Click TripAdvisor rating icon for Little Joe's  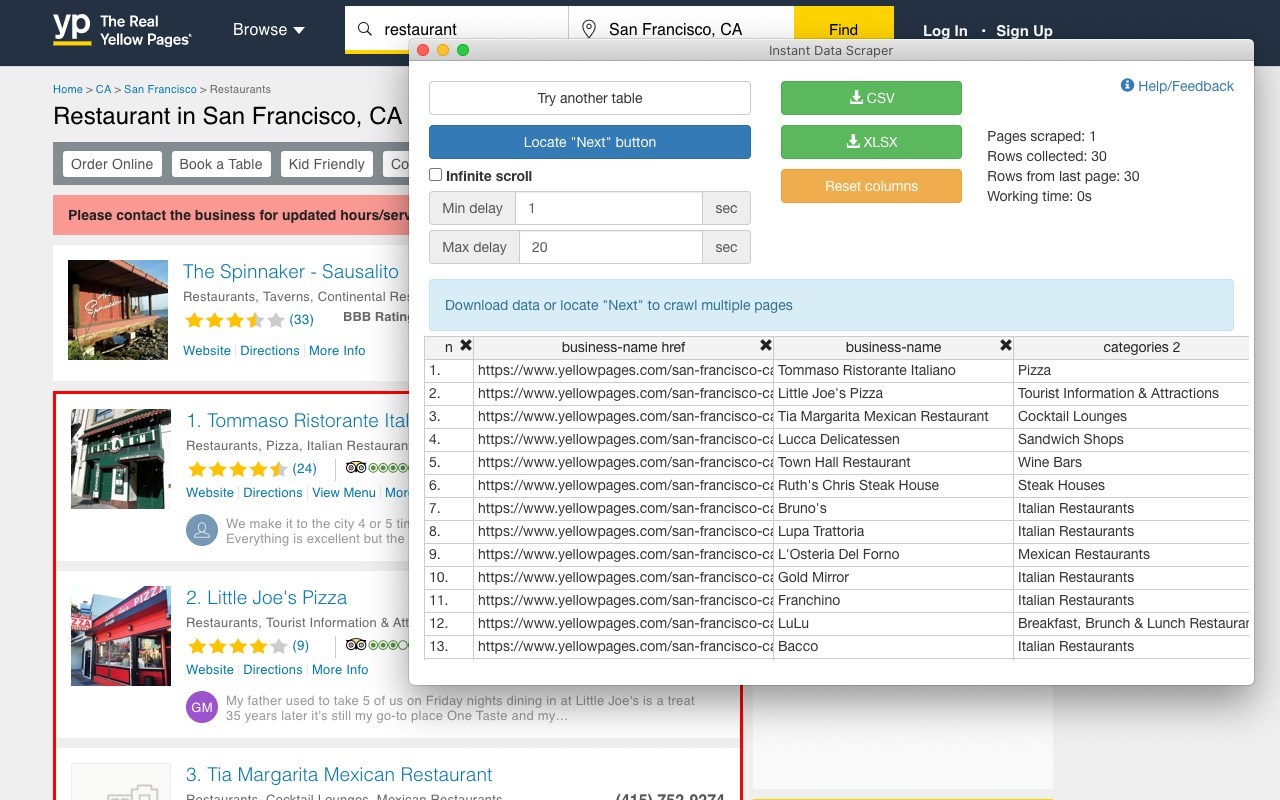(x=376, y=645)
